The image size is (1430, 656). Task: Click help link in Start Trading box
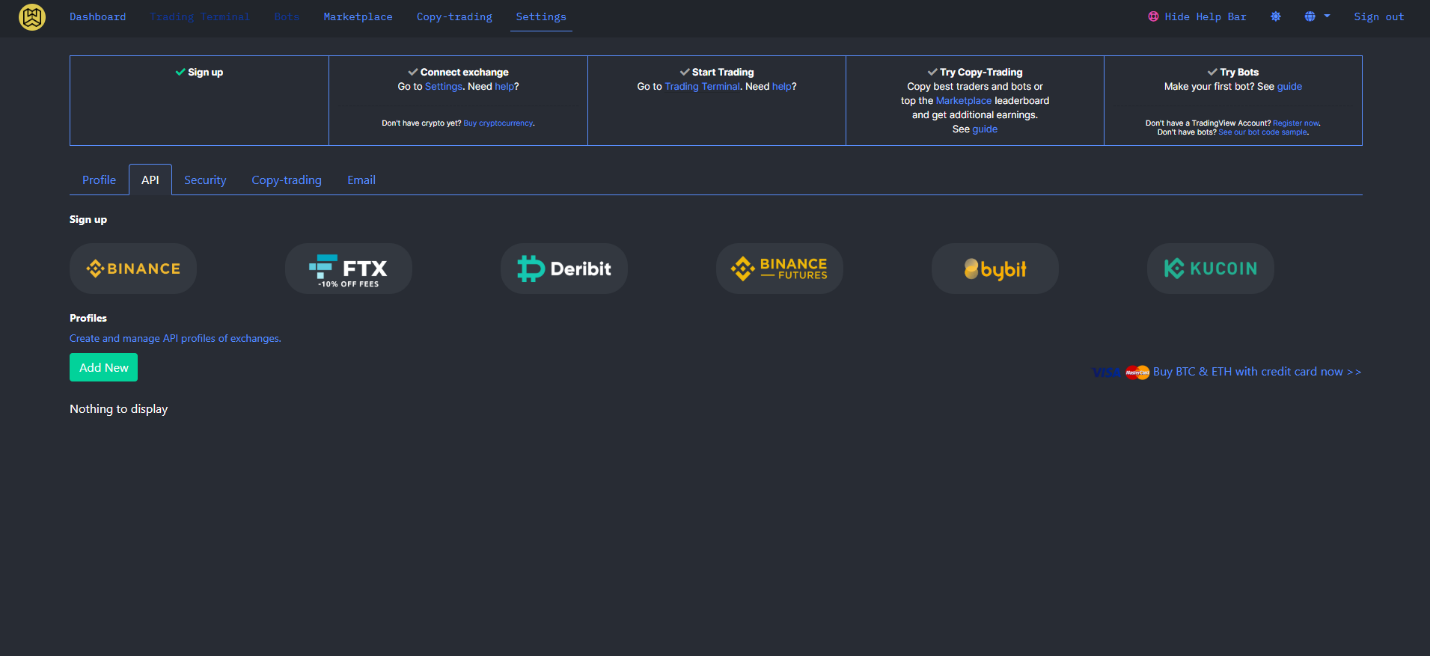tap(782, 86)
